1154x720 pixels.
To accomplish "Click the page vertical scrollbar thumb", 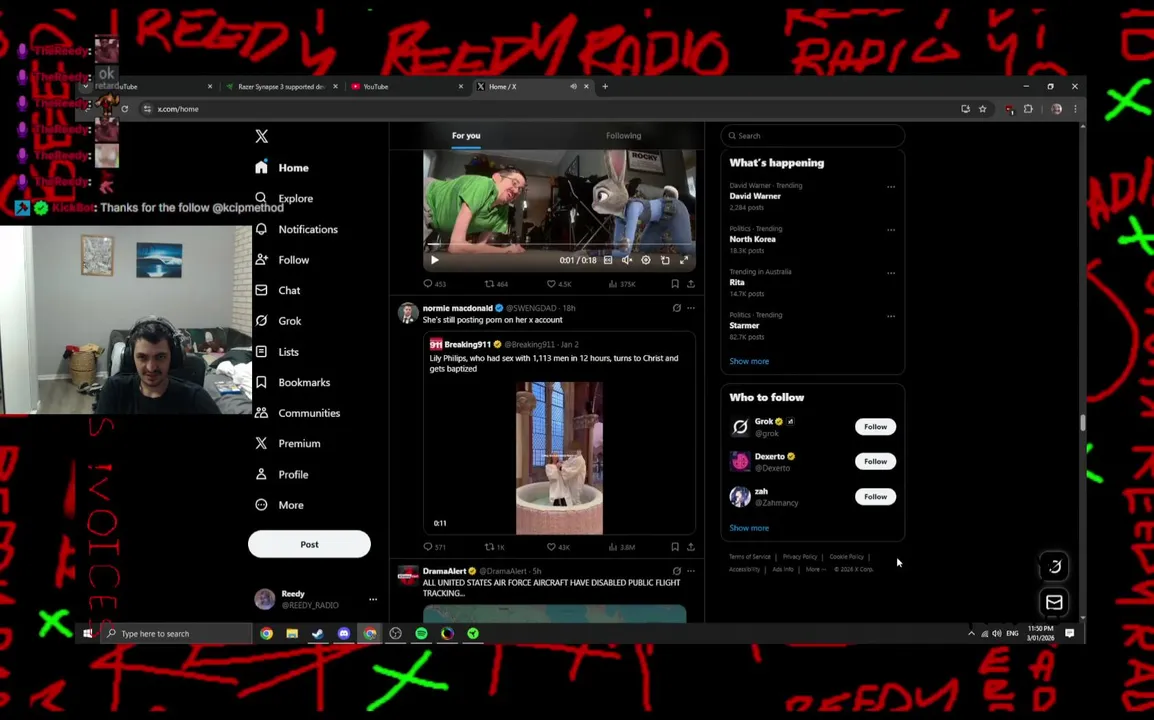I will [x=1083, y=423].
